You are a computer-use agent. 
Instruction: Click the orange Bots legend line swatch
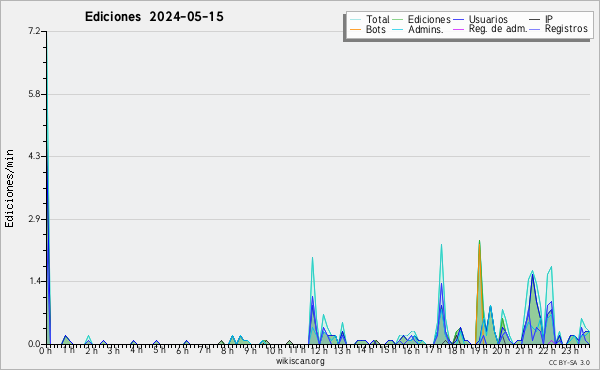pyautogui.click(x=355, y=29)
